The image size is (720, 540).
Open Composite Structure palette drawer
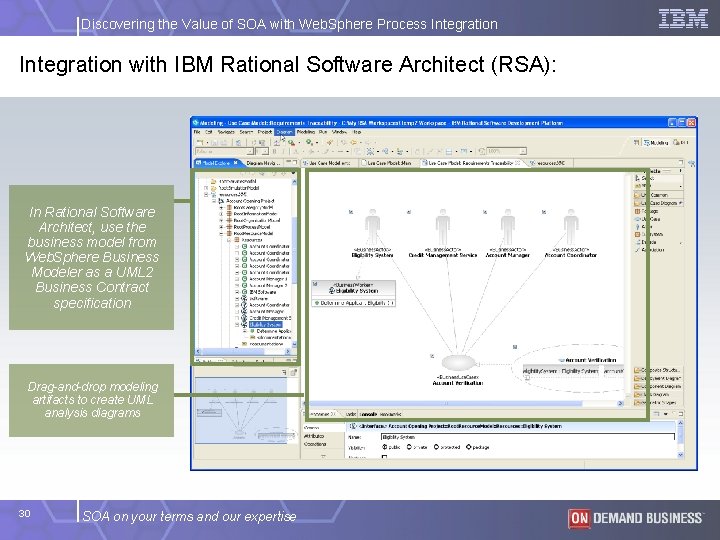[x=657, y=370]
